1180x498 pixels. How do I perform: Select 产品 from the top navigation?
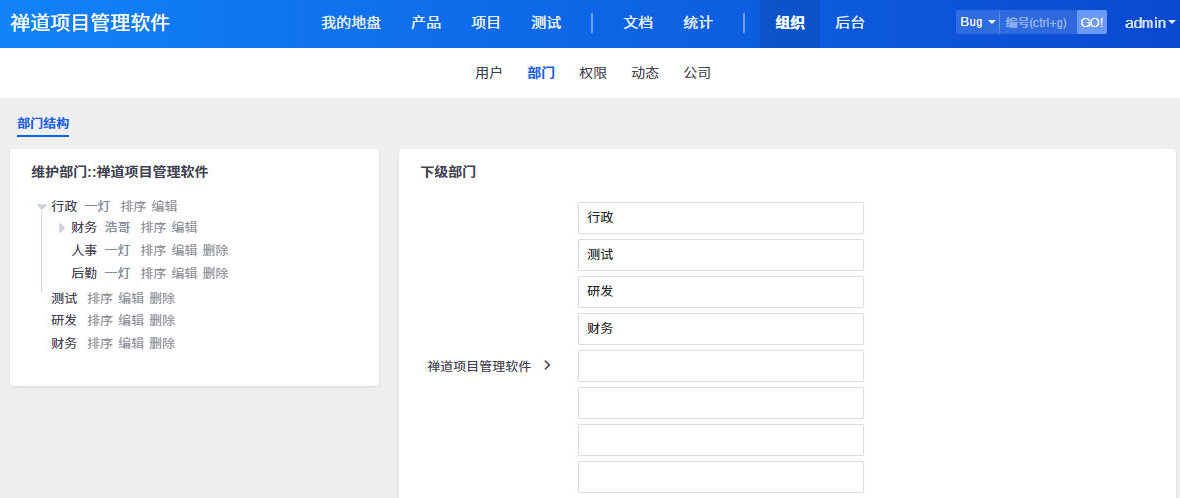click(x=426, y=23)
